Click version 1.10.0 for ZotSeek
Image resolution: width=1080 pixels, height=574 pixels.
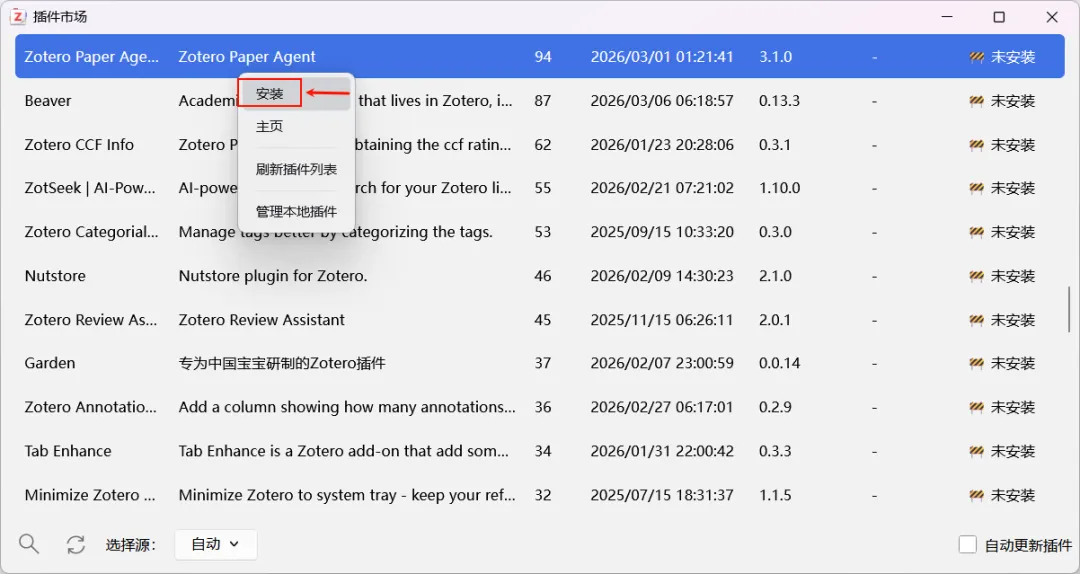click(x=780, y=188)
